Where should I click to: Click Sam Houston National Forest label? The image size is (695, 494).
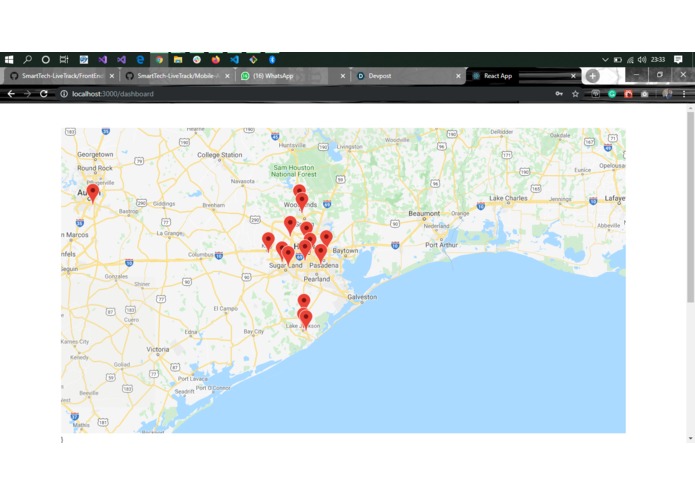pyautogui.click(x=294, y=171)
